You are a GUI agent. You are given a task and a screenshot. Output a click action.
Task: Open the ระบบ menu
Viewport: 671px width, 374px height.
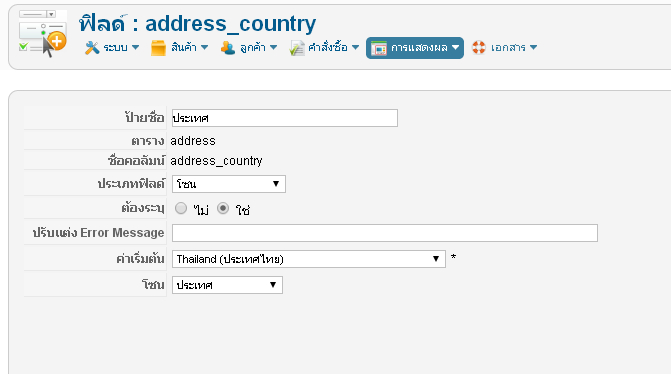(x=112, y=47)
